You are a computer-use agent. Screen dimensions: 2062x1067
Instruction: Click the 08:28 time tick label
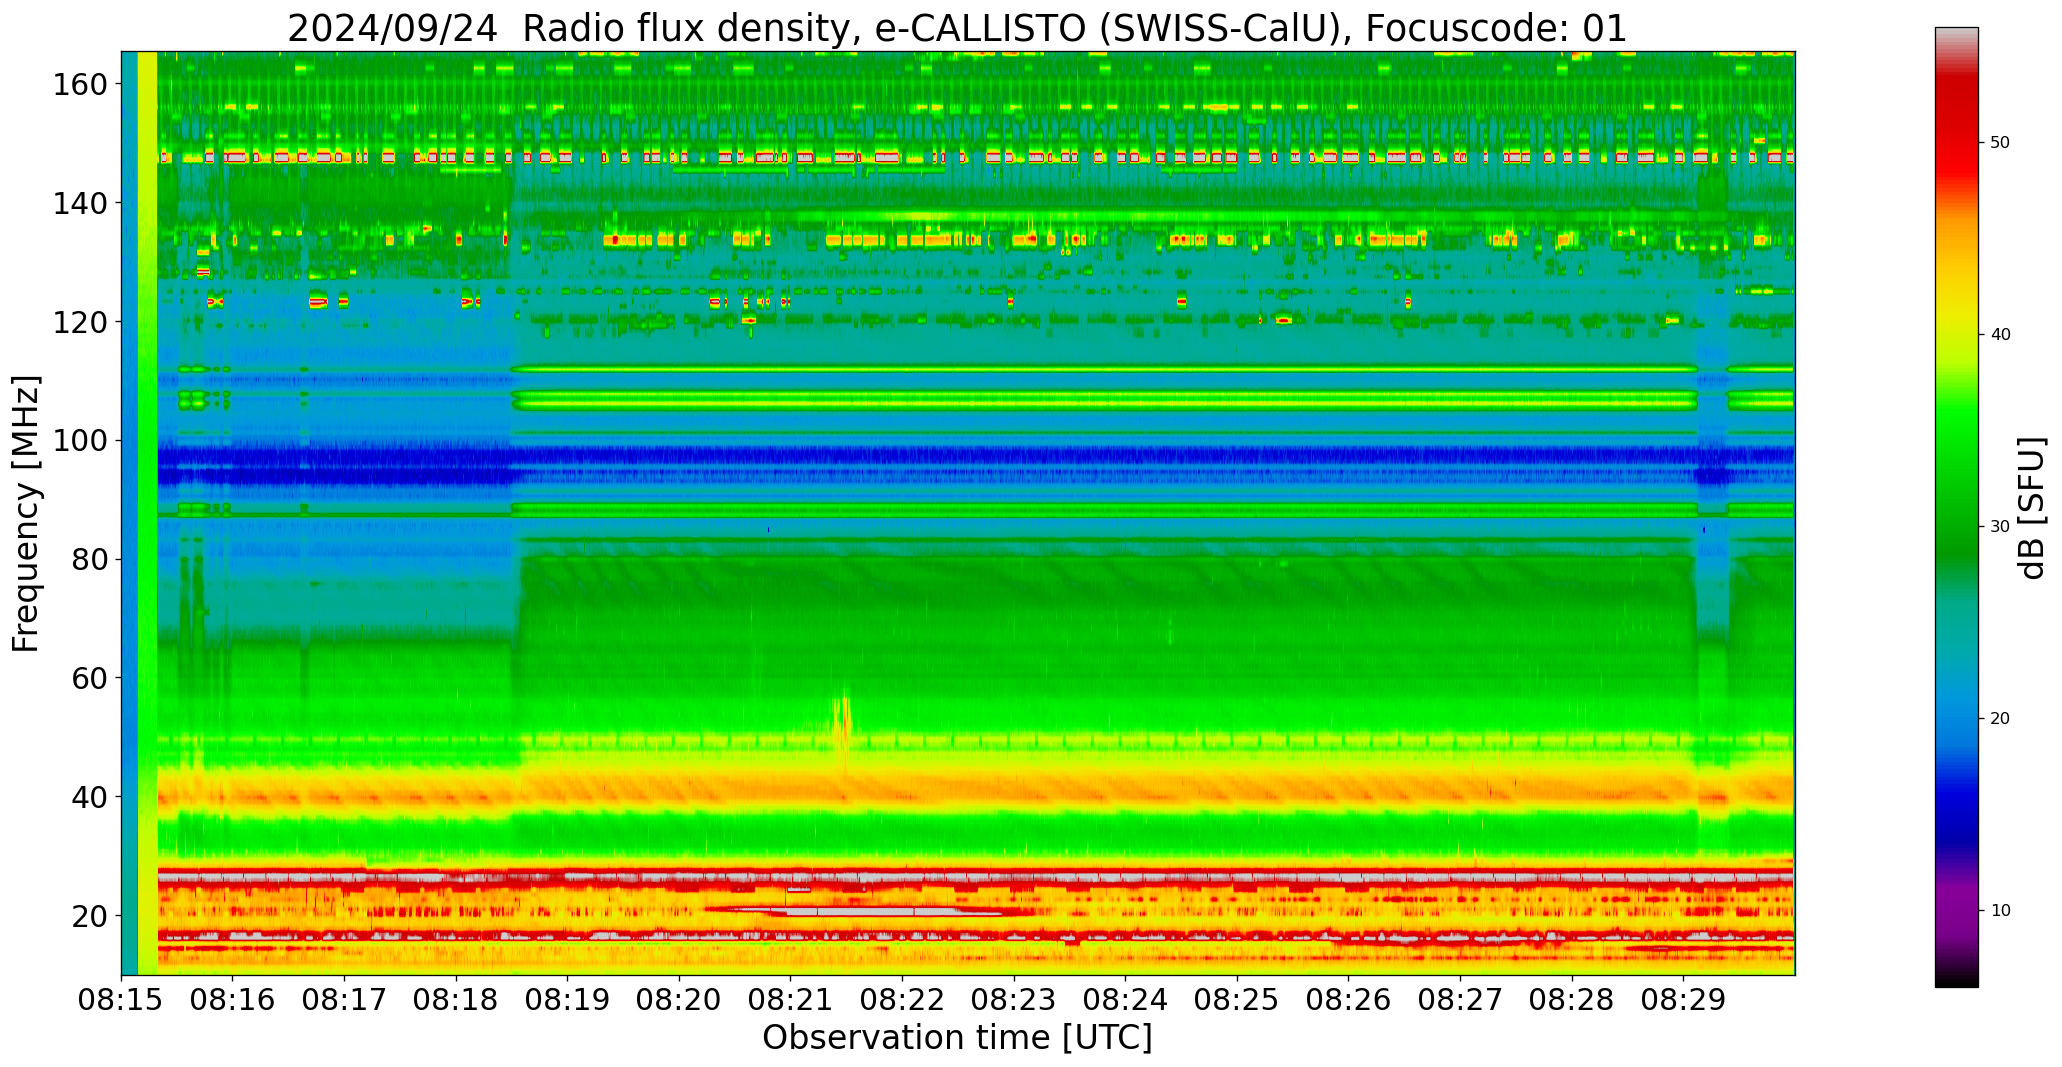point(1571,1000)
